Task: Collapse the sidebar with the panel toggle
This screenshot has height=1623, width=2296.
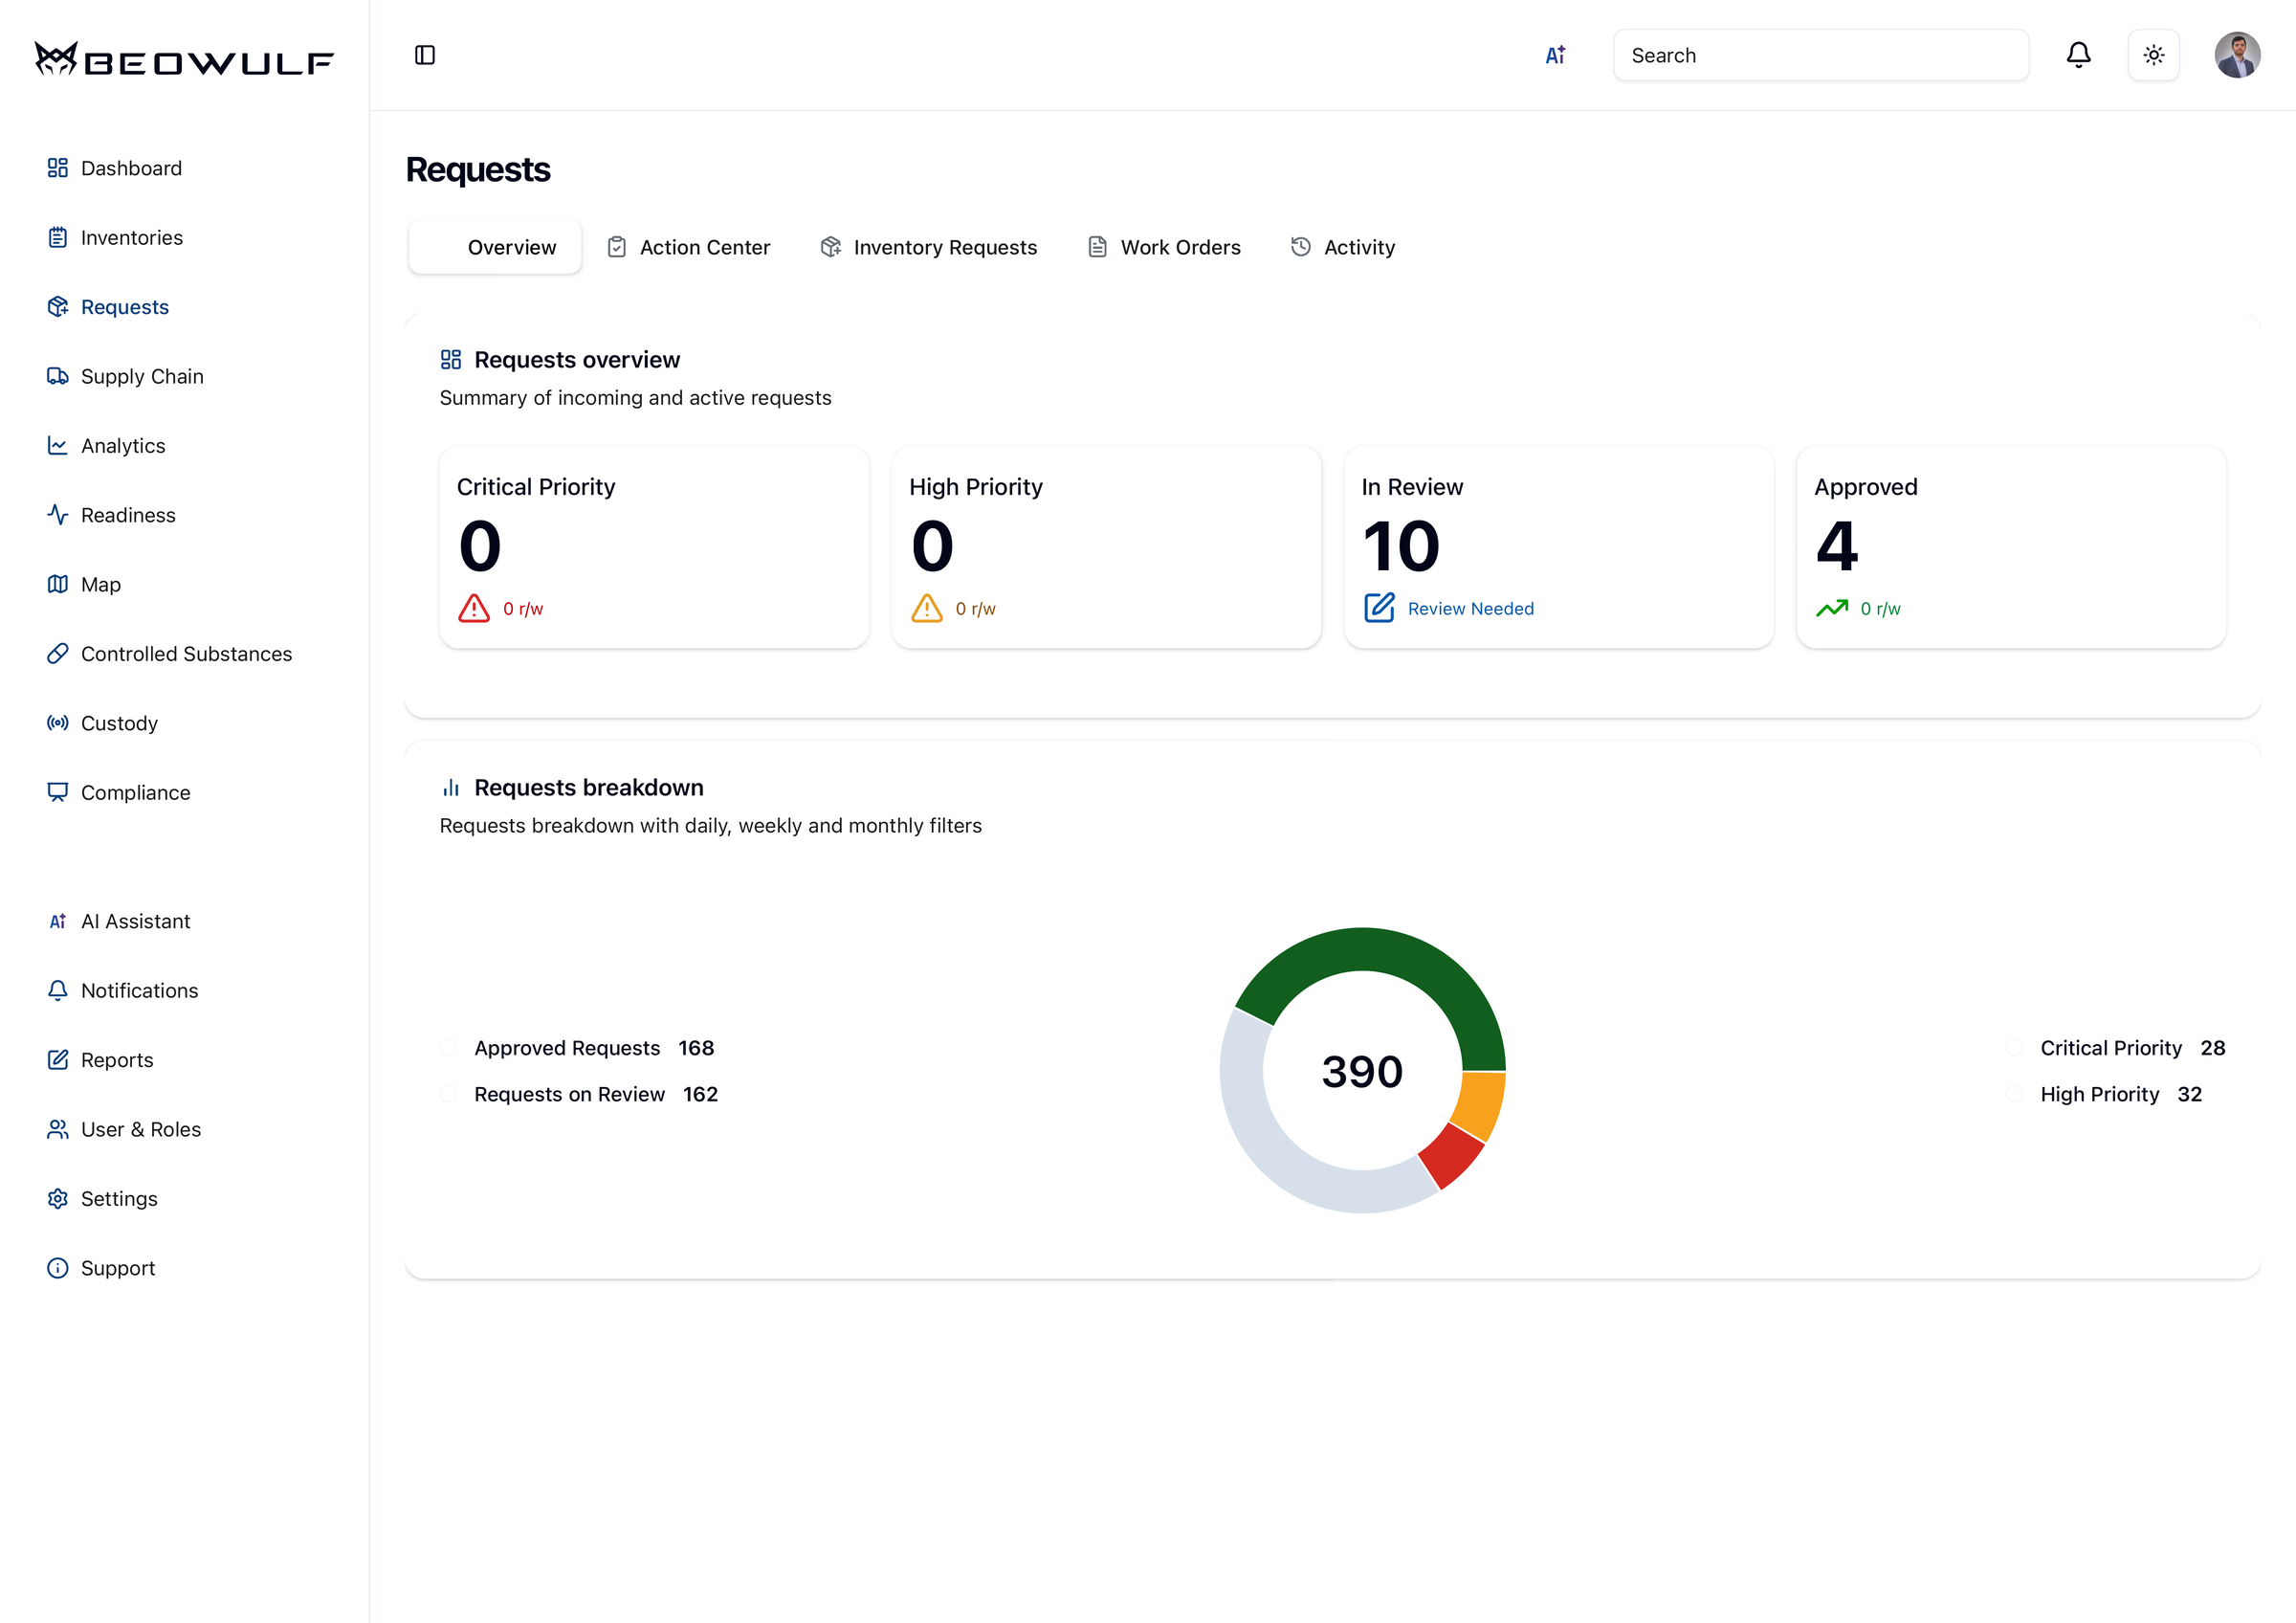Action: tap(425, 55)
